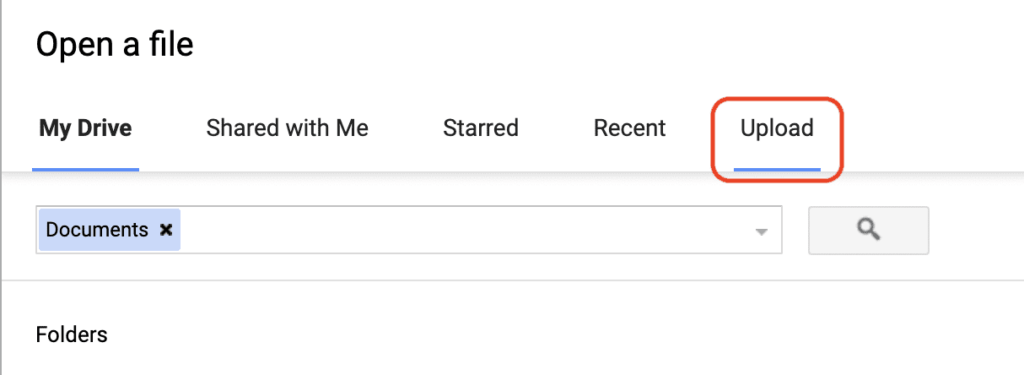The height and width of the screenshot is (375, 1024).
Task: Clear the Documents file-type filter
Action: point(167,230)
